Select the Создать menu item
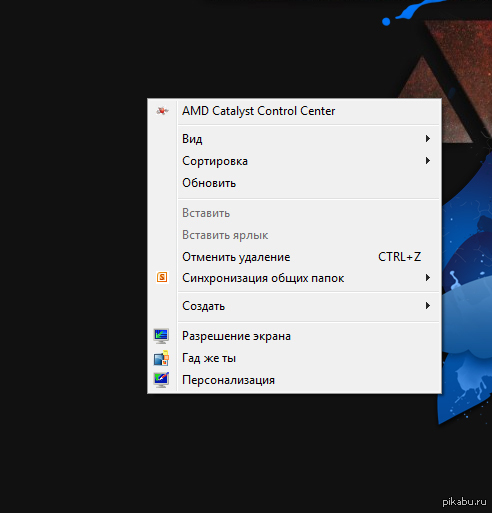The height and width of the screenshot is (513, 492). [294, 306]
